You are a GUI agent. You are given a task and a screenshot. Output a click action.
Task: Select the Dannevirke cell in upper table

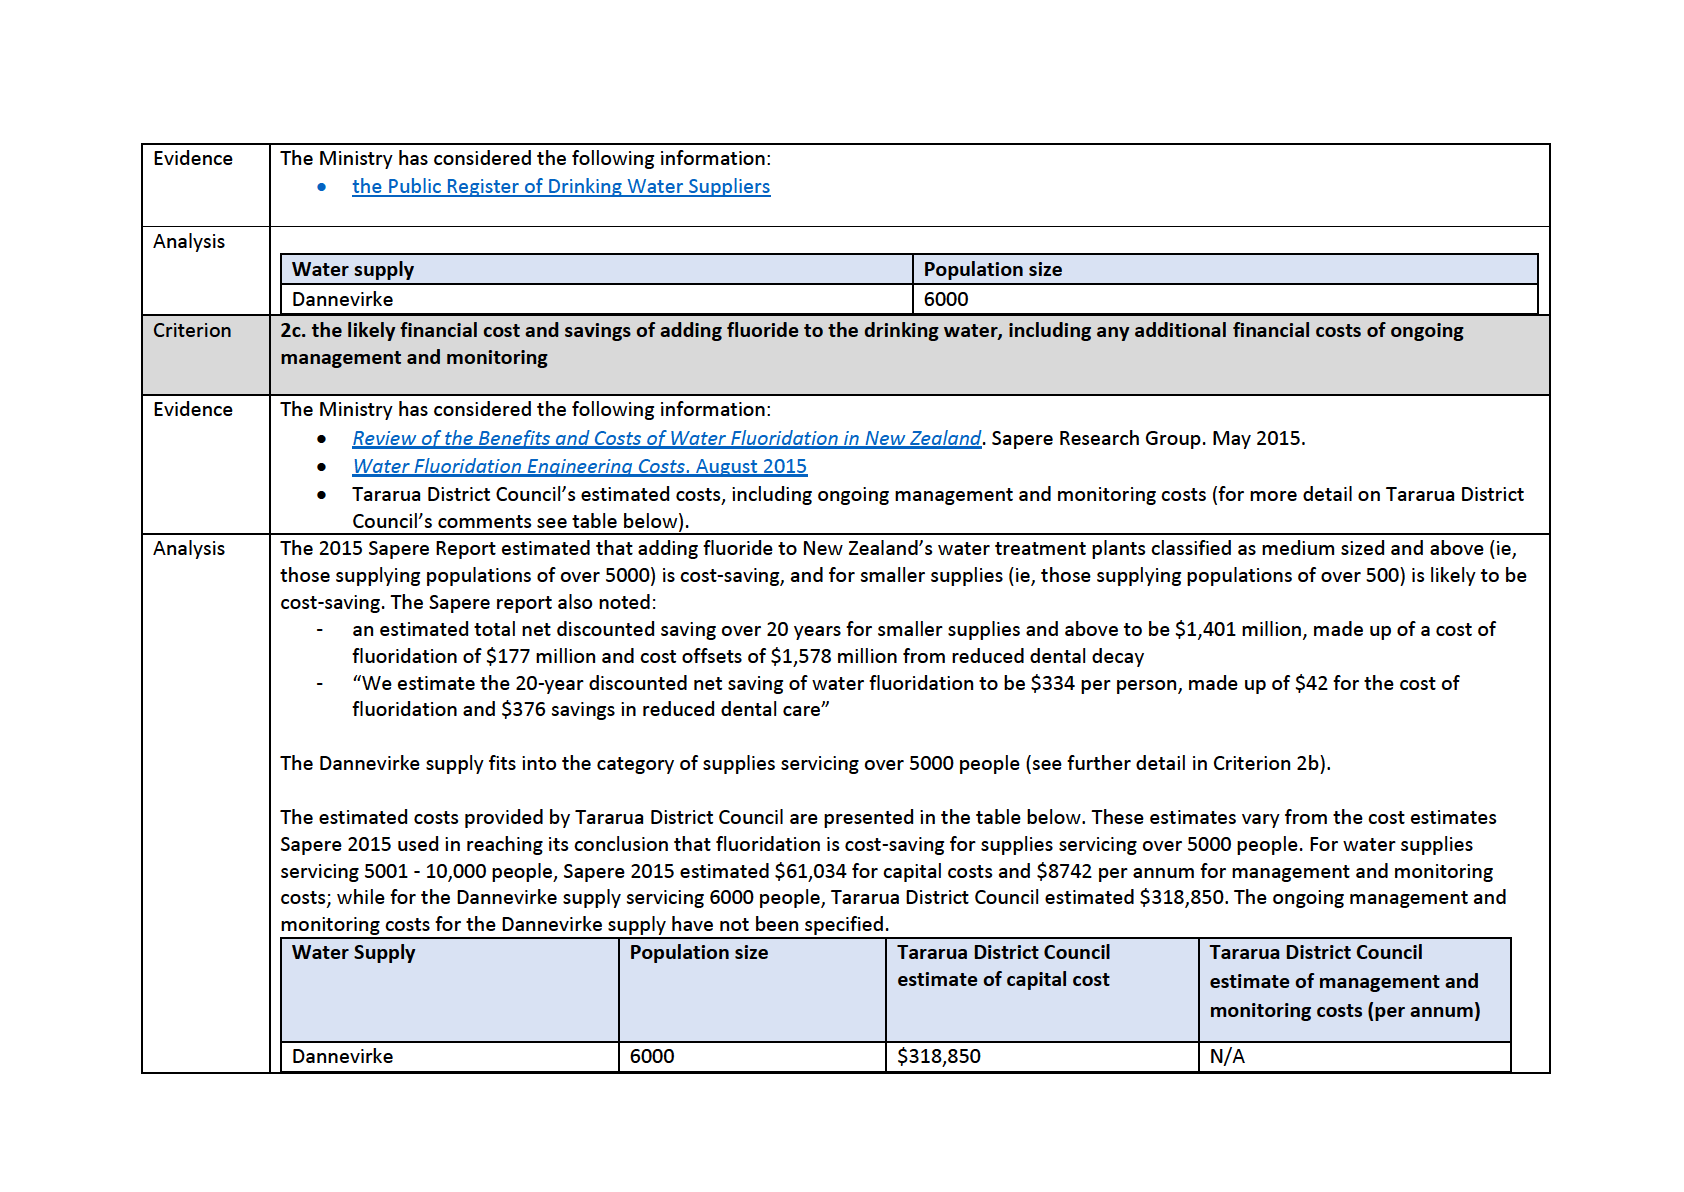click(x=343, y=299)
